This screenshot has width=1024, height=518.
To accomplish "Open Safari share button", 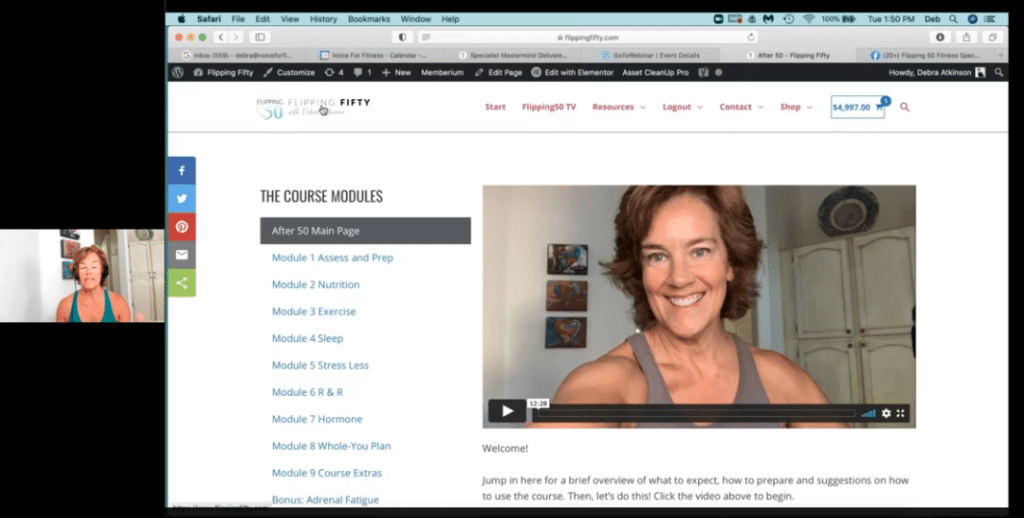I will [x=966, y=37].
